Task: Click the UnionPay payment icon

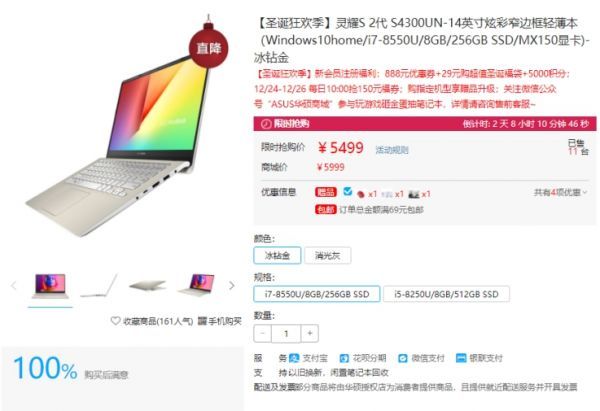Action: pos(461,358)
